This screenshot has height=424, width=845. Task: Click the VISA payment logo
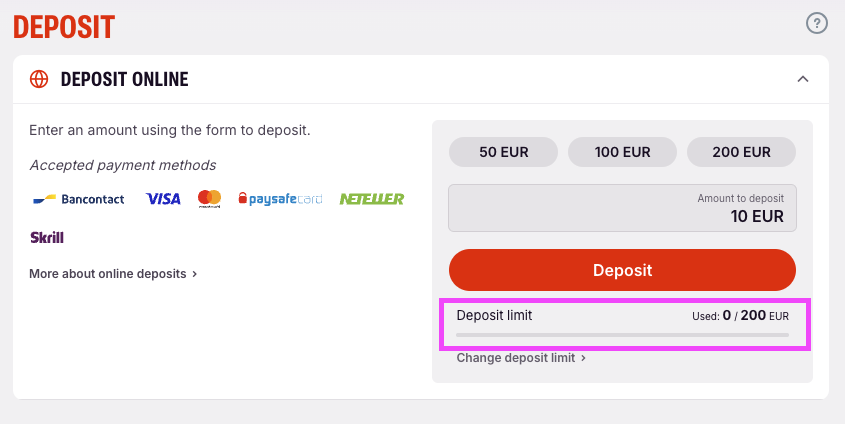point(163,199)
